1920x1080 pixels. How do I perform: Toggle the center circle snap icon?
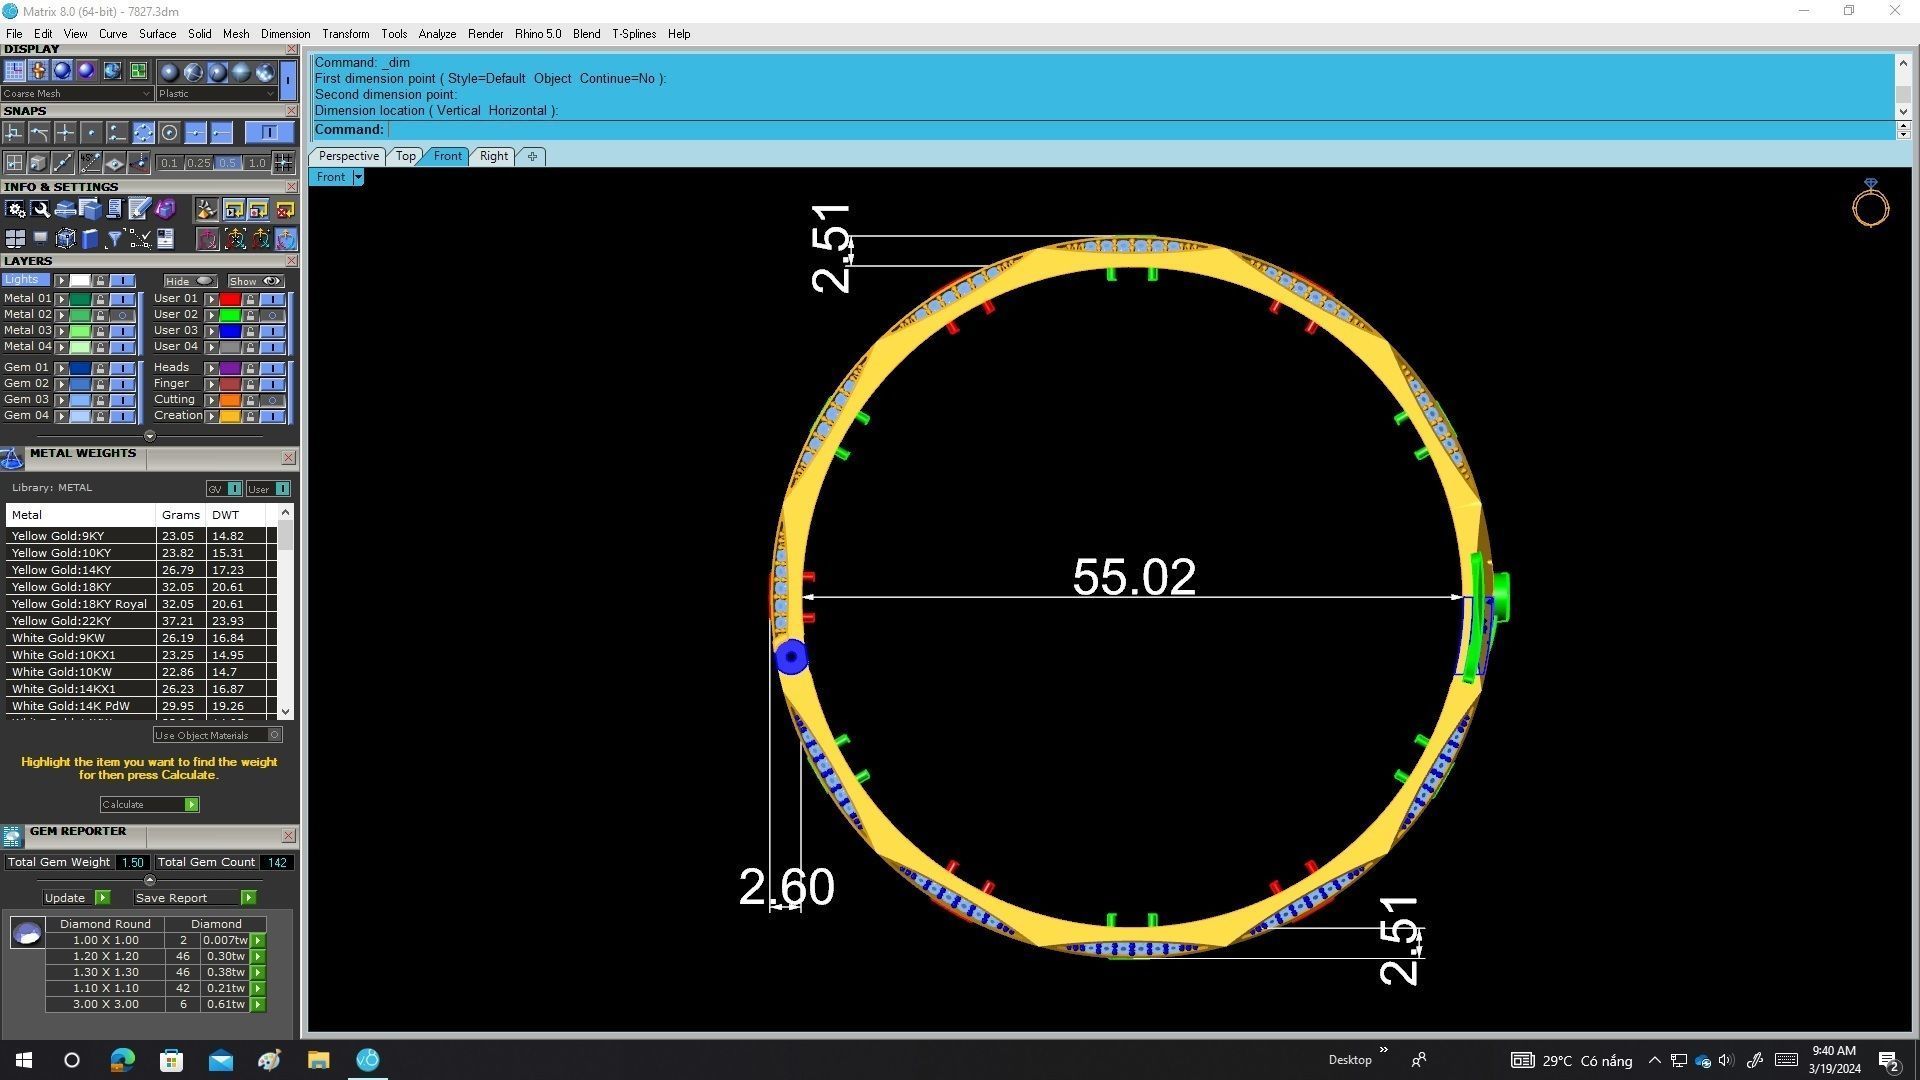[169, 133]
